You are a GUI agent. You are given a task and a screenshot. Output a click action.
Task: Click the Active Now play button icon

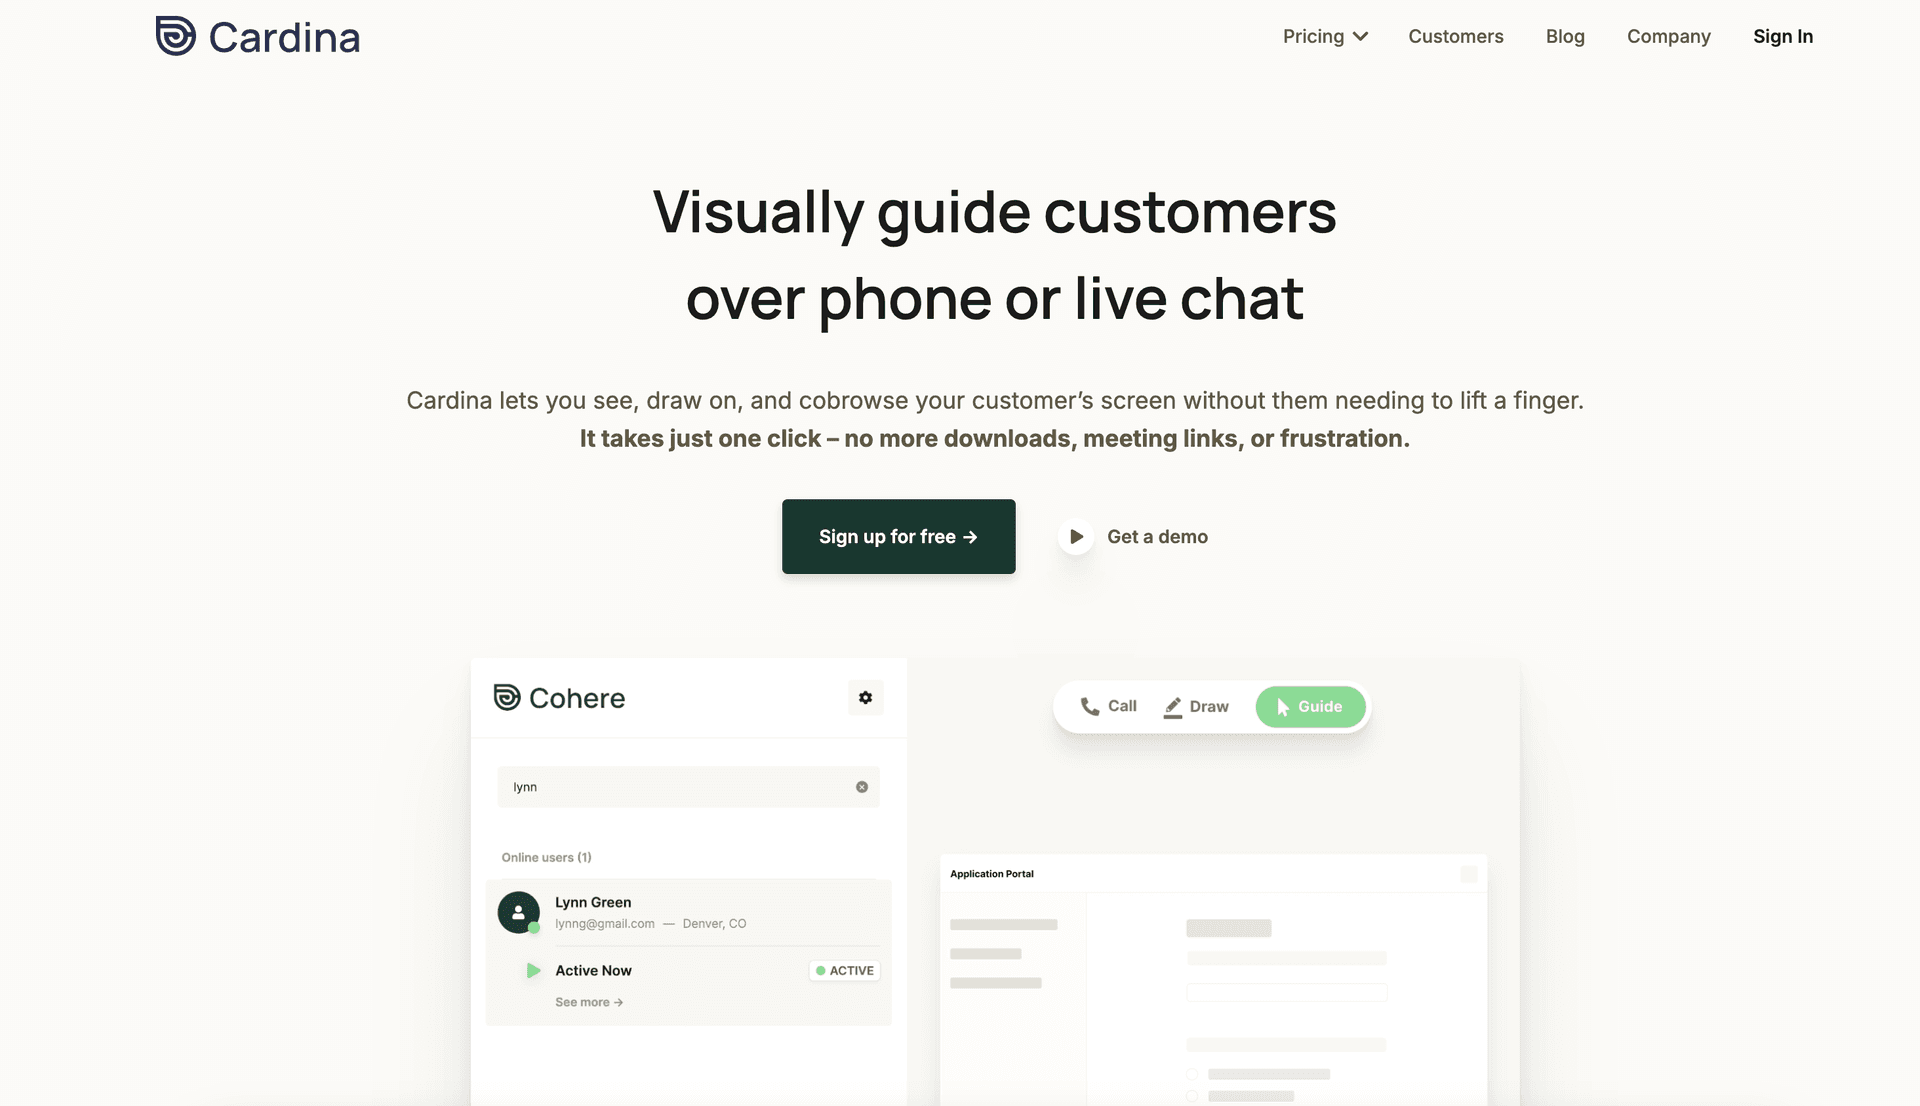[x=534, y=969]
